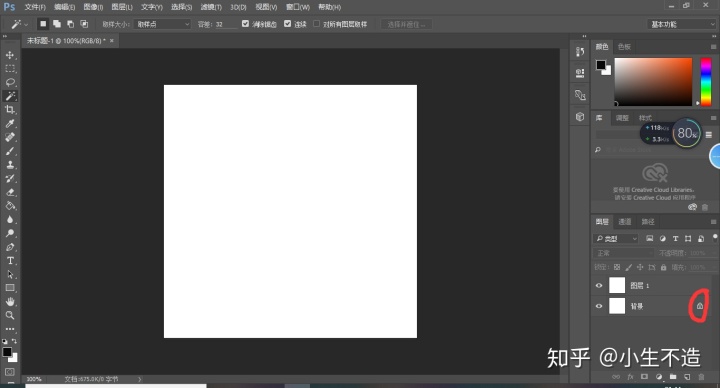Image resolution: width=720 pixels, height=388 pixels.
Task: Select the Dodge tool
Action: click(x=10, y=233)
